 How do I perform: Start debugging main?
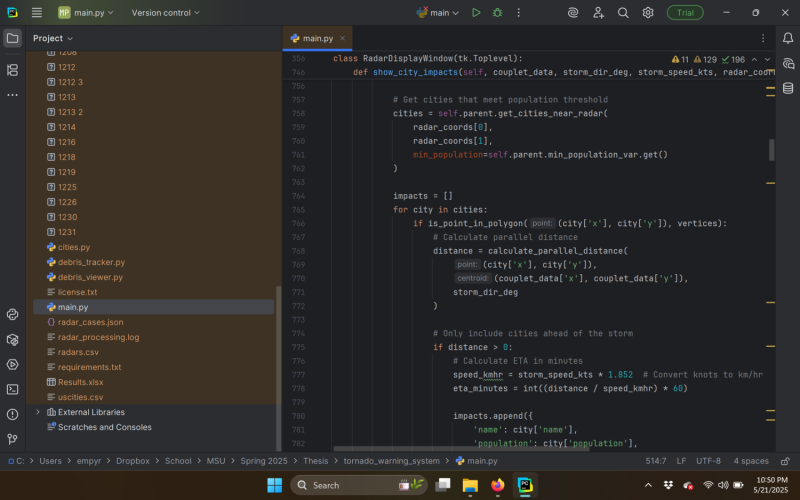tap(497, 13)
